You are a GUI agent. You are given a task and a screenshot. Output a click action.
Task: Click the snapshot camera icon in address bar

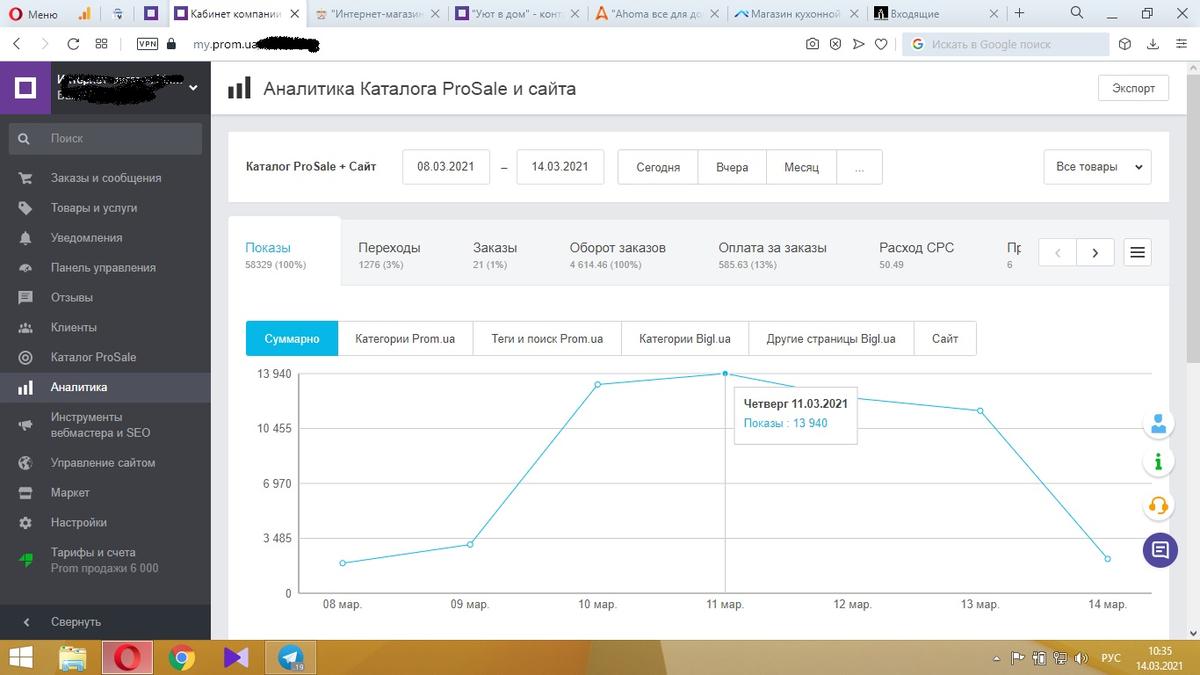pos(812,44)
